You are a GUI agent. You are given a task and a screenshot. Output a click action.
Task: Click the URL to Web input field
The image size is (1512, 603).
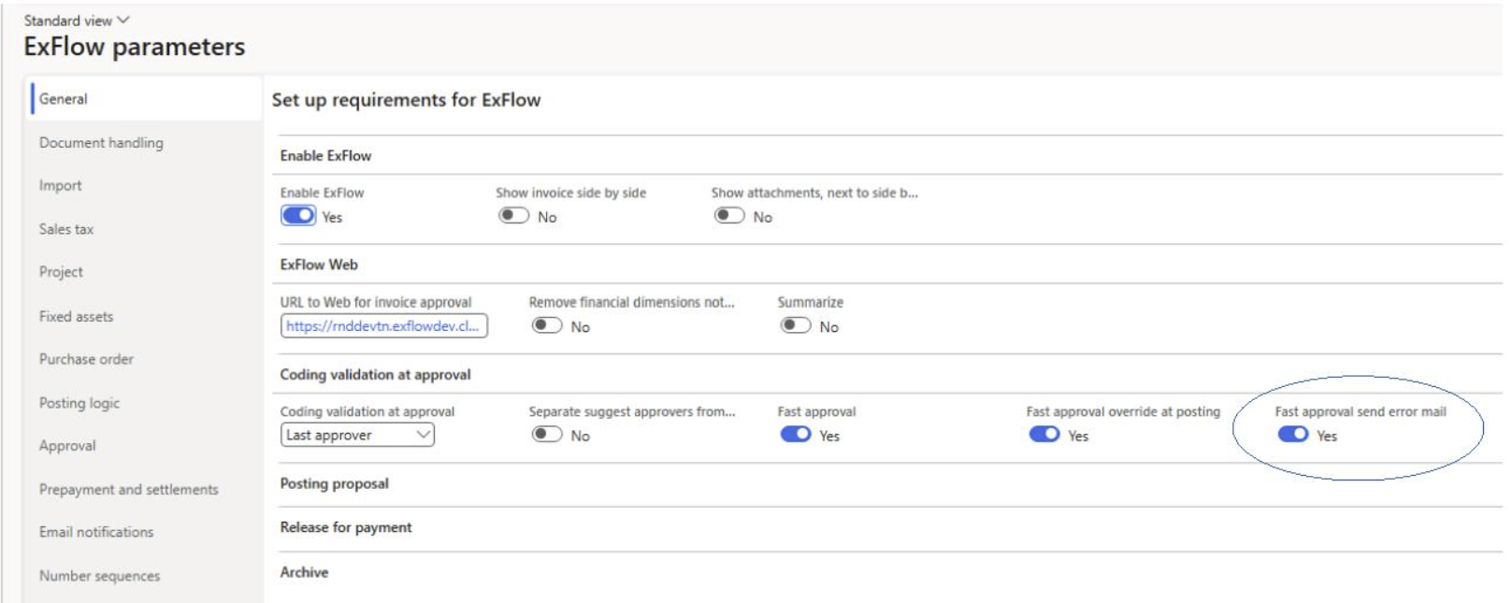(x=384, y=326)
